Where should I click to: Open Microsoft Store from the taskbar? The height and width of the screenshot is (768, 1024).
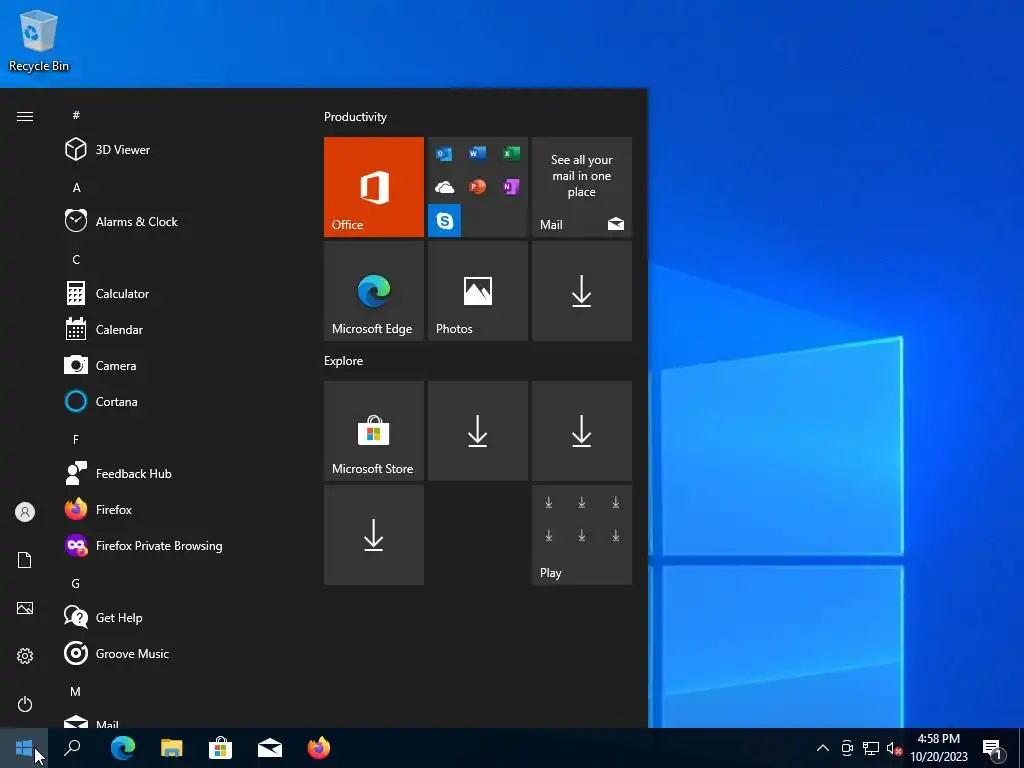point(221,748)
